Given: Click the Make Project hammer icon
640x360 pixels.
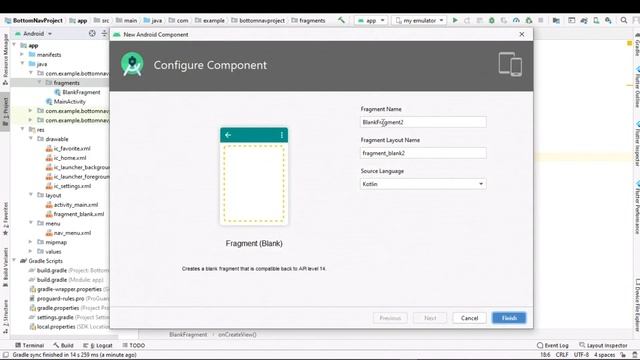Looking at the screenshot, I should [341, 20].
